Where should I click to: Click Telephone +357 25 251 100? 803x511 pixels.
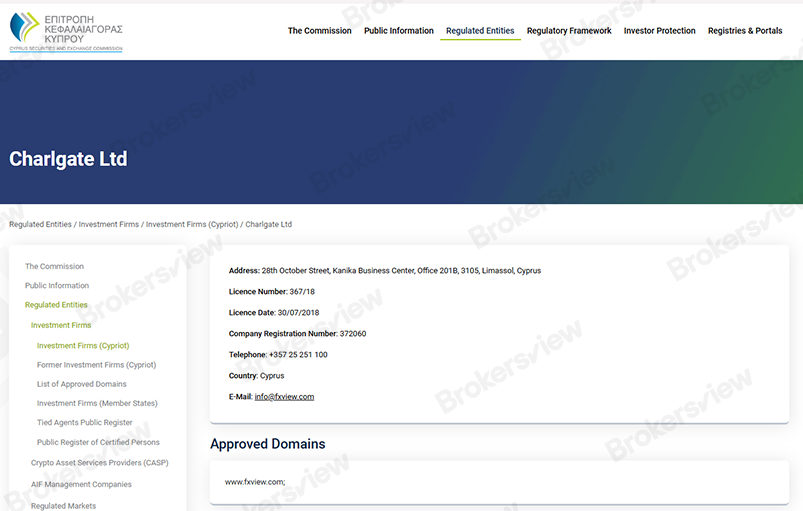[278, 354]
